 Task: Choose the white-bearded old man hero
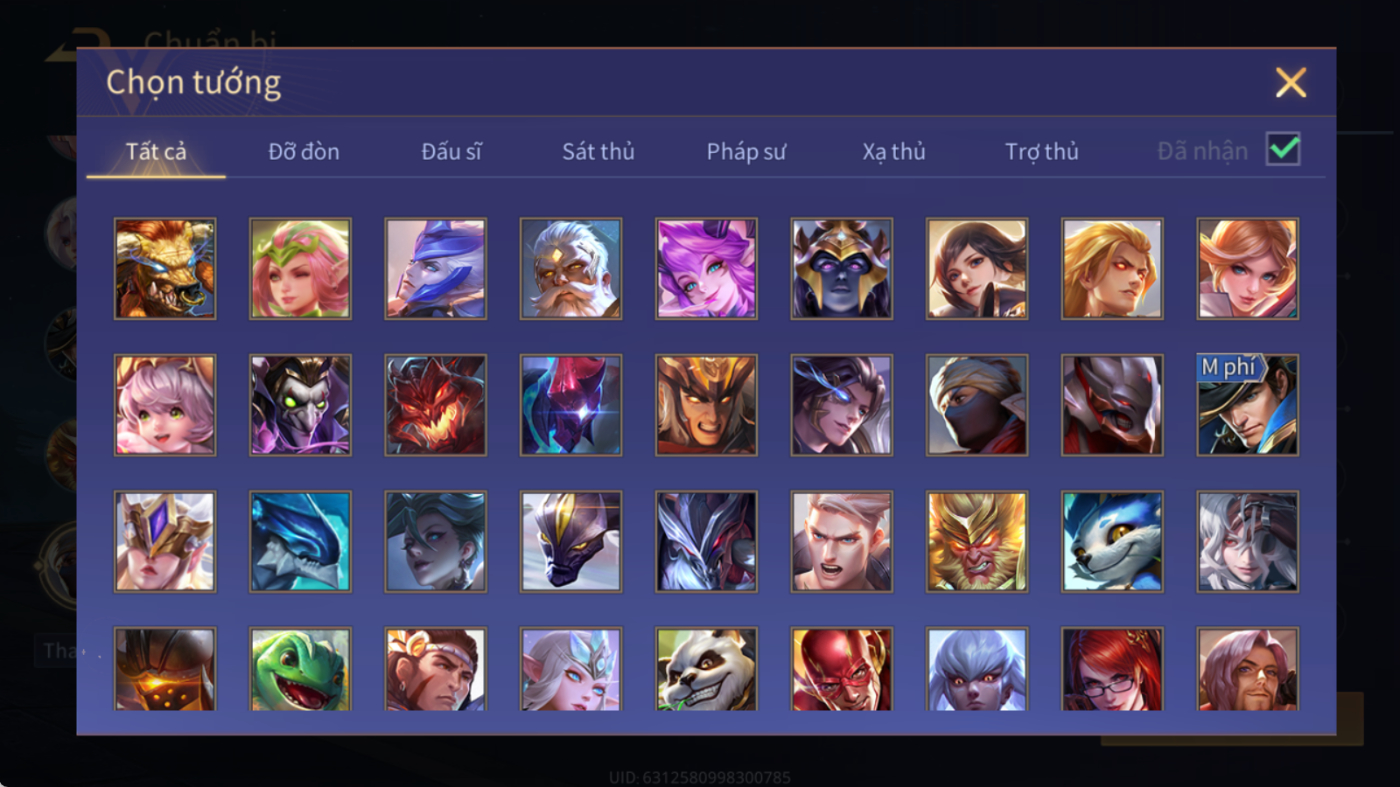(x=571, y=269)
